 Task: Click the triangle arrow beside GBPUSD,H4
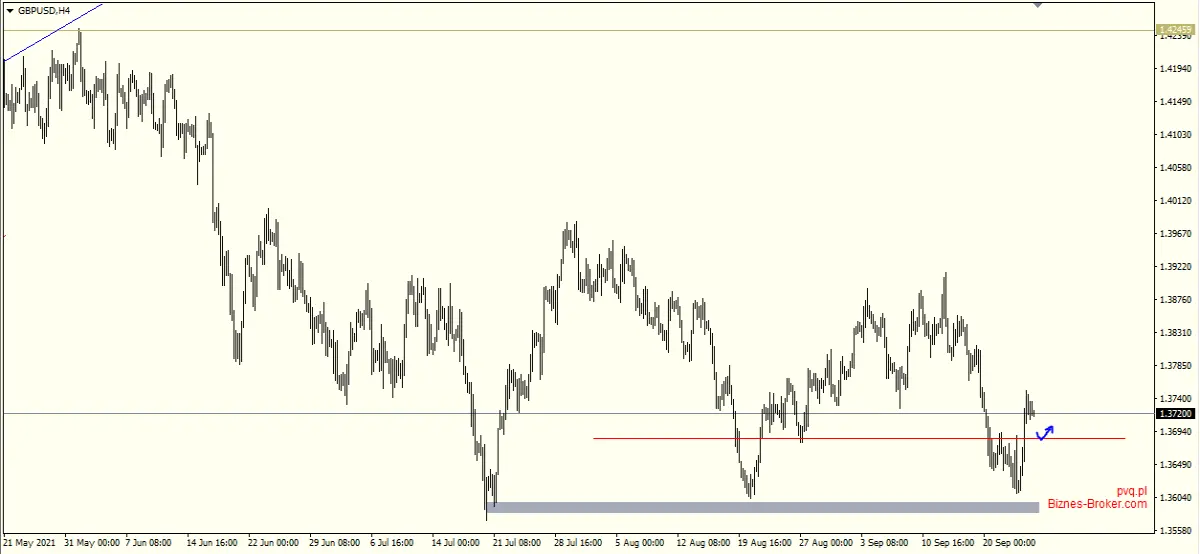[11, 10]
